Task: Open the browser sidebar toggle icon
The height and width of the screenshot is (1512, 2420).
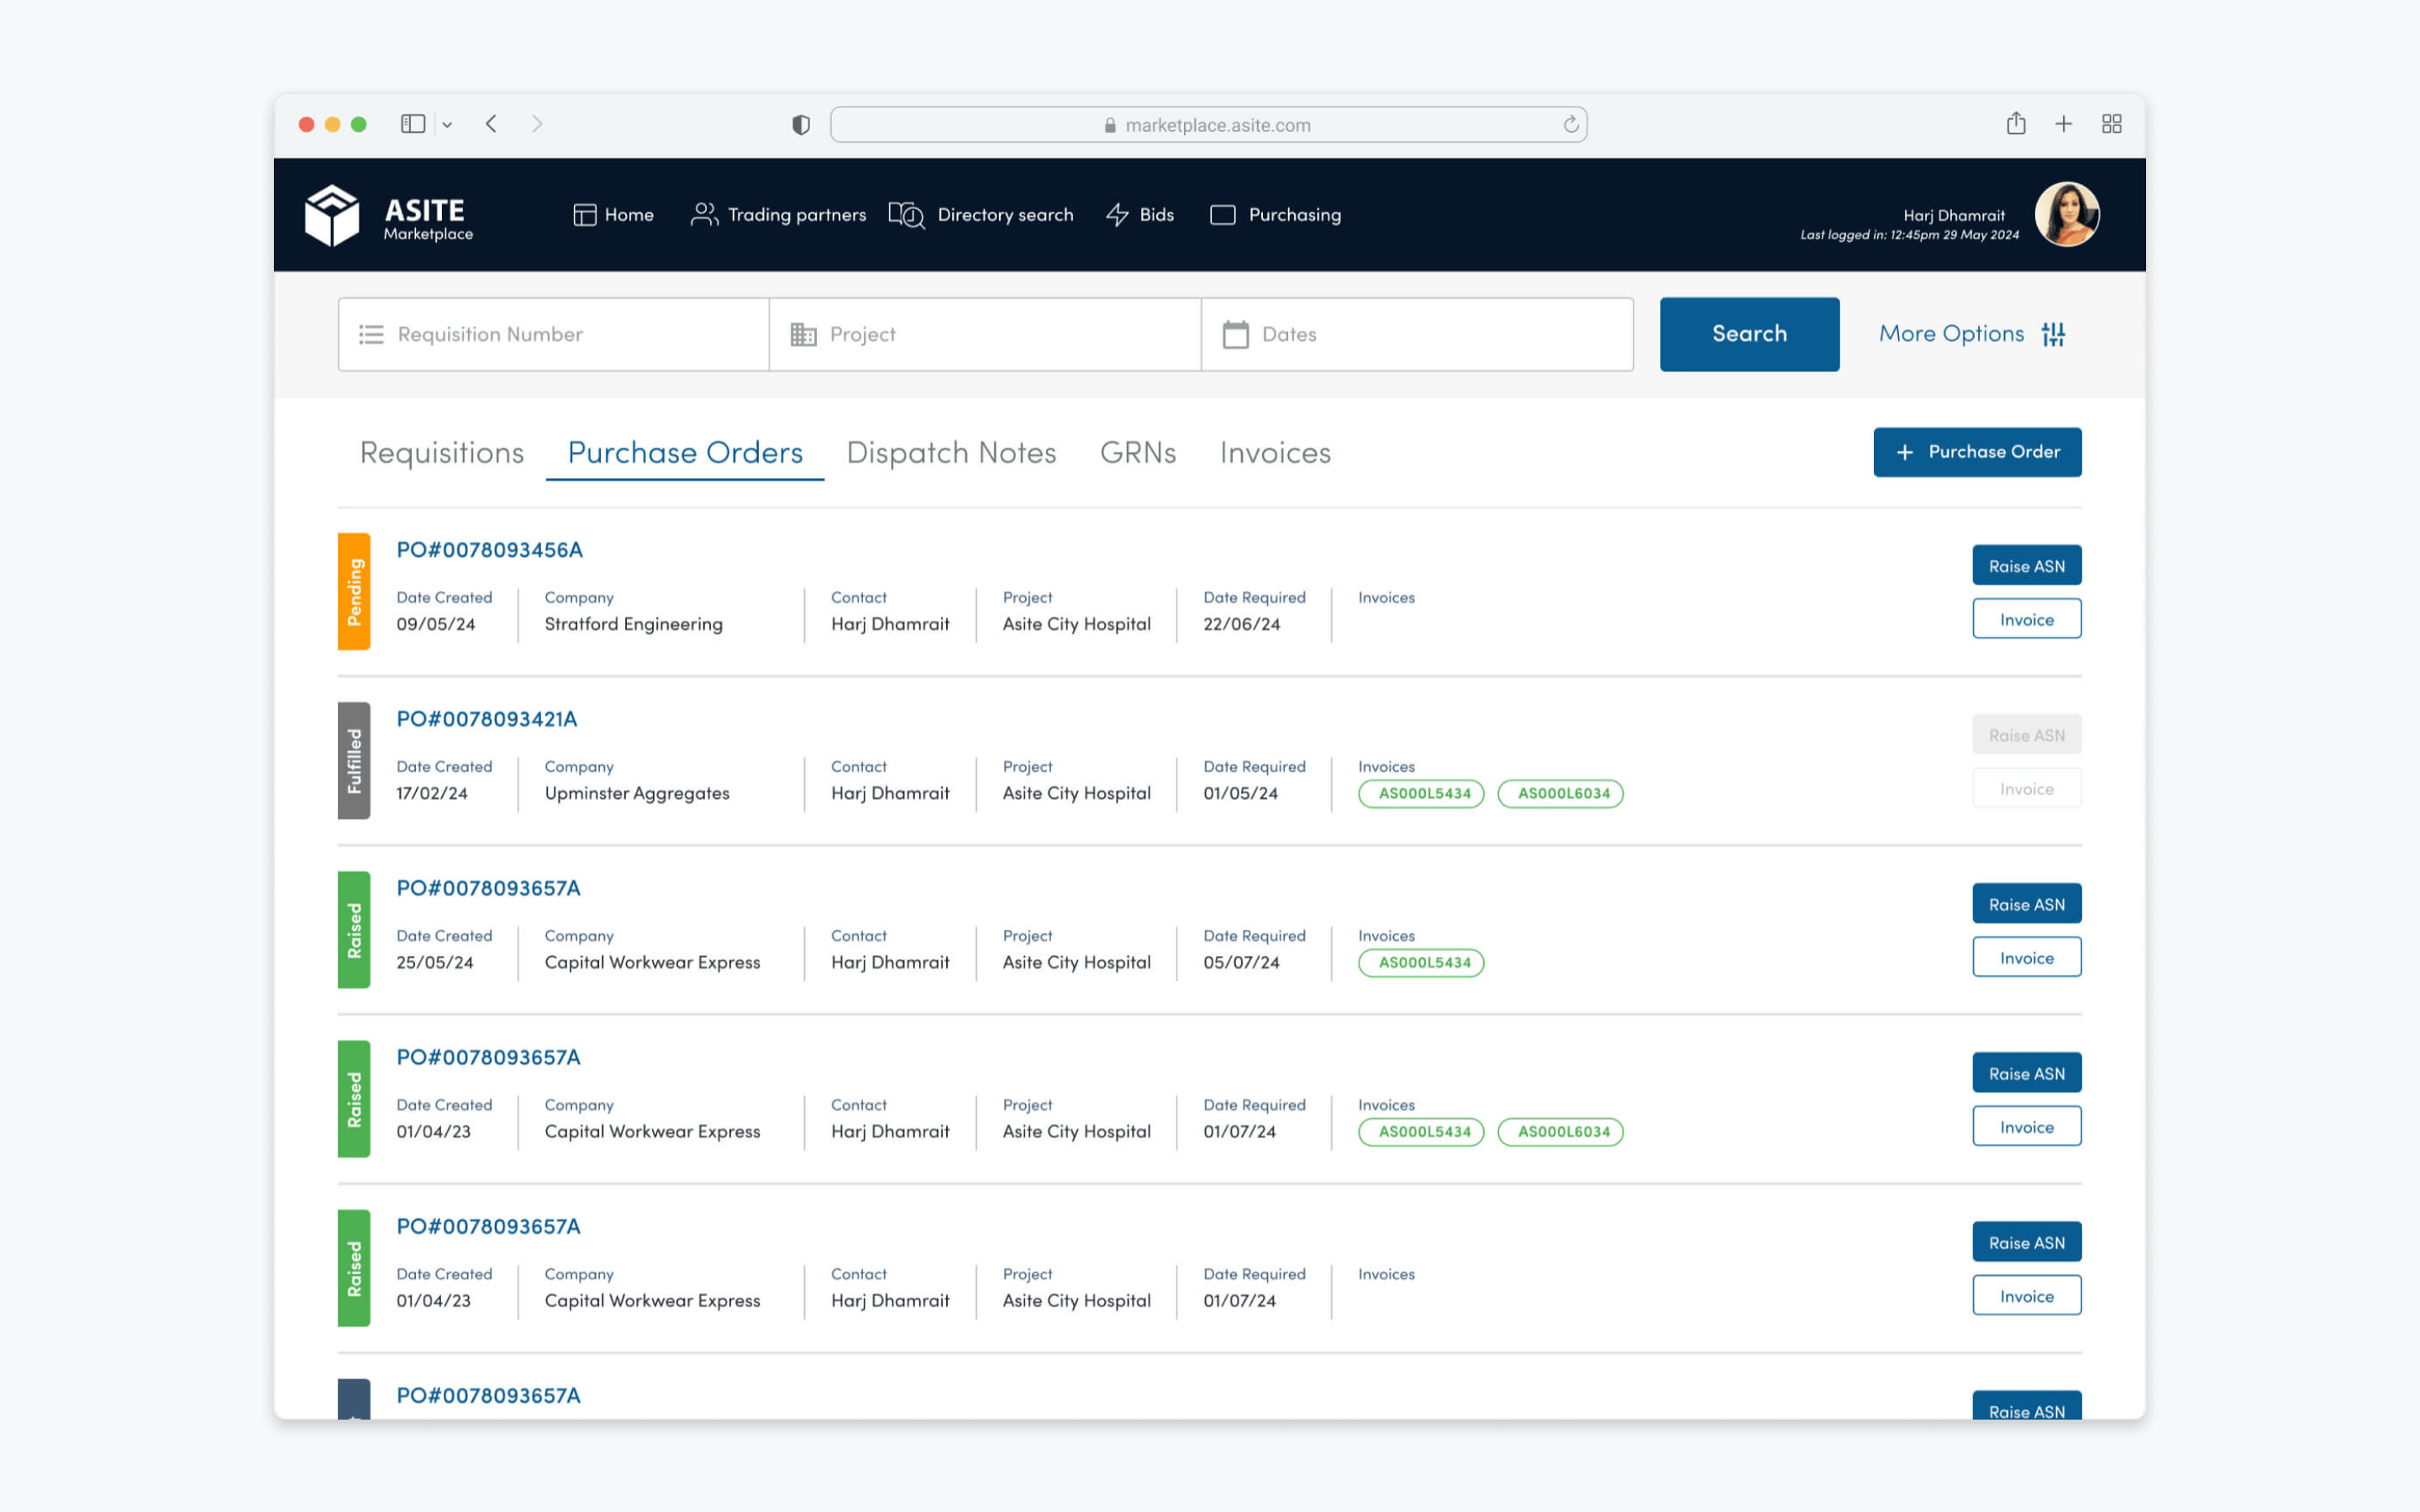Action: (413, 124)
